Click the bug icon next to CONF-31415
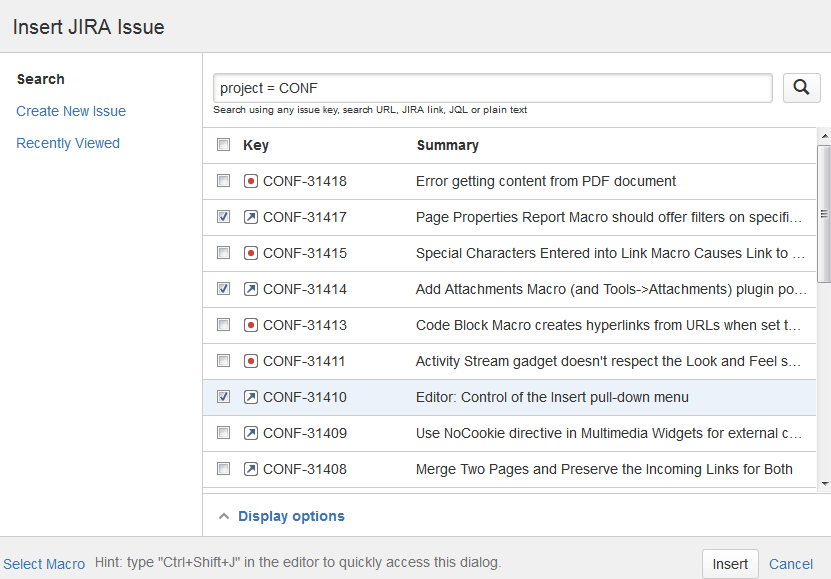The width and height of the screenshot is (831, 579). pos(251,253)
